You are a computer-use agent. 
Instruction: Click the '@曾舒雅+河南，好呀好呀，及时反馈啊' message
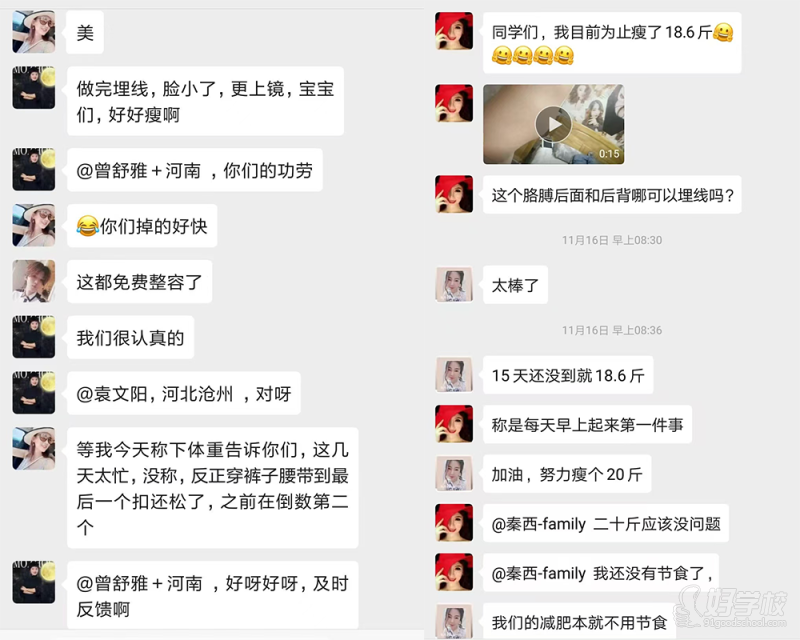[x=212, y=595]
